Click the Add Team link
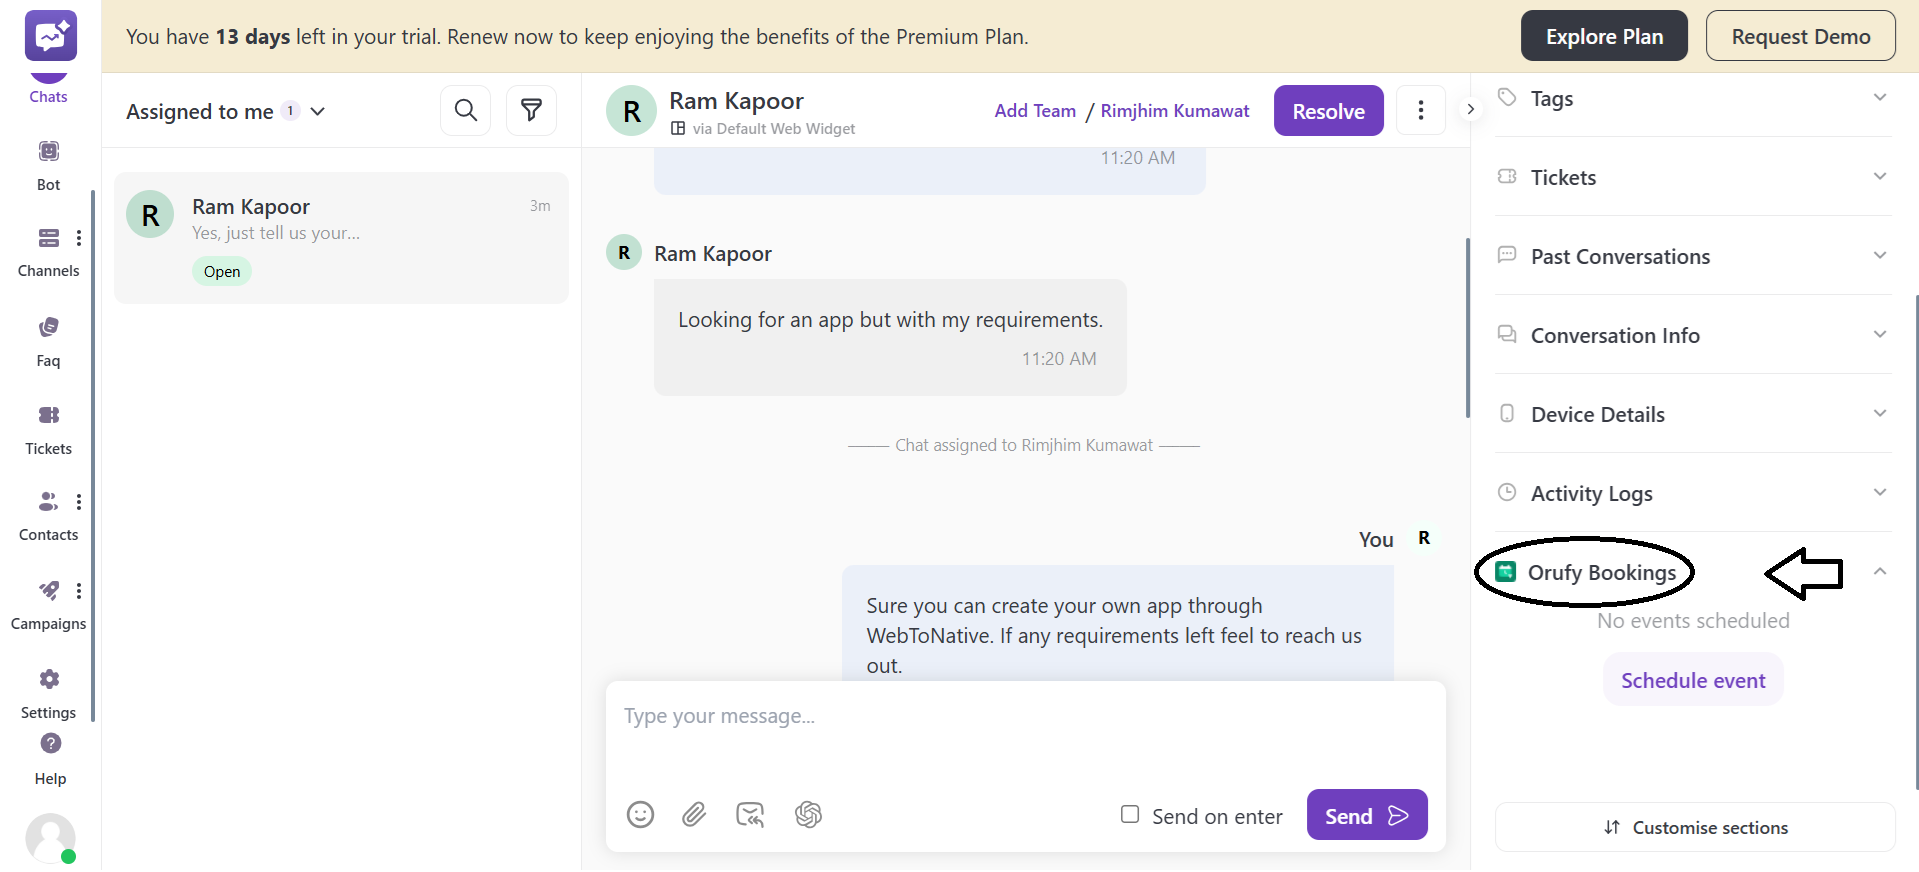The width and height of the screenshot is (1919, 872). tap(1035, 111)
